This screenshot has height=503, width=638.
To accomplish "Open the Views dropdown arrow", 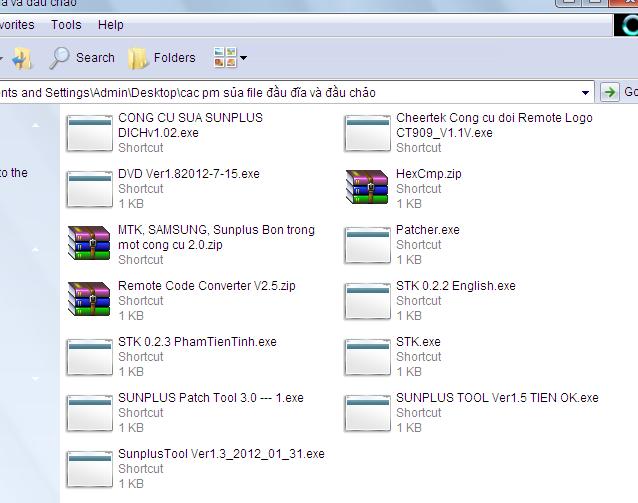I will pyautogui.click(x=243, y=58).
